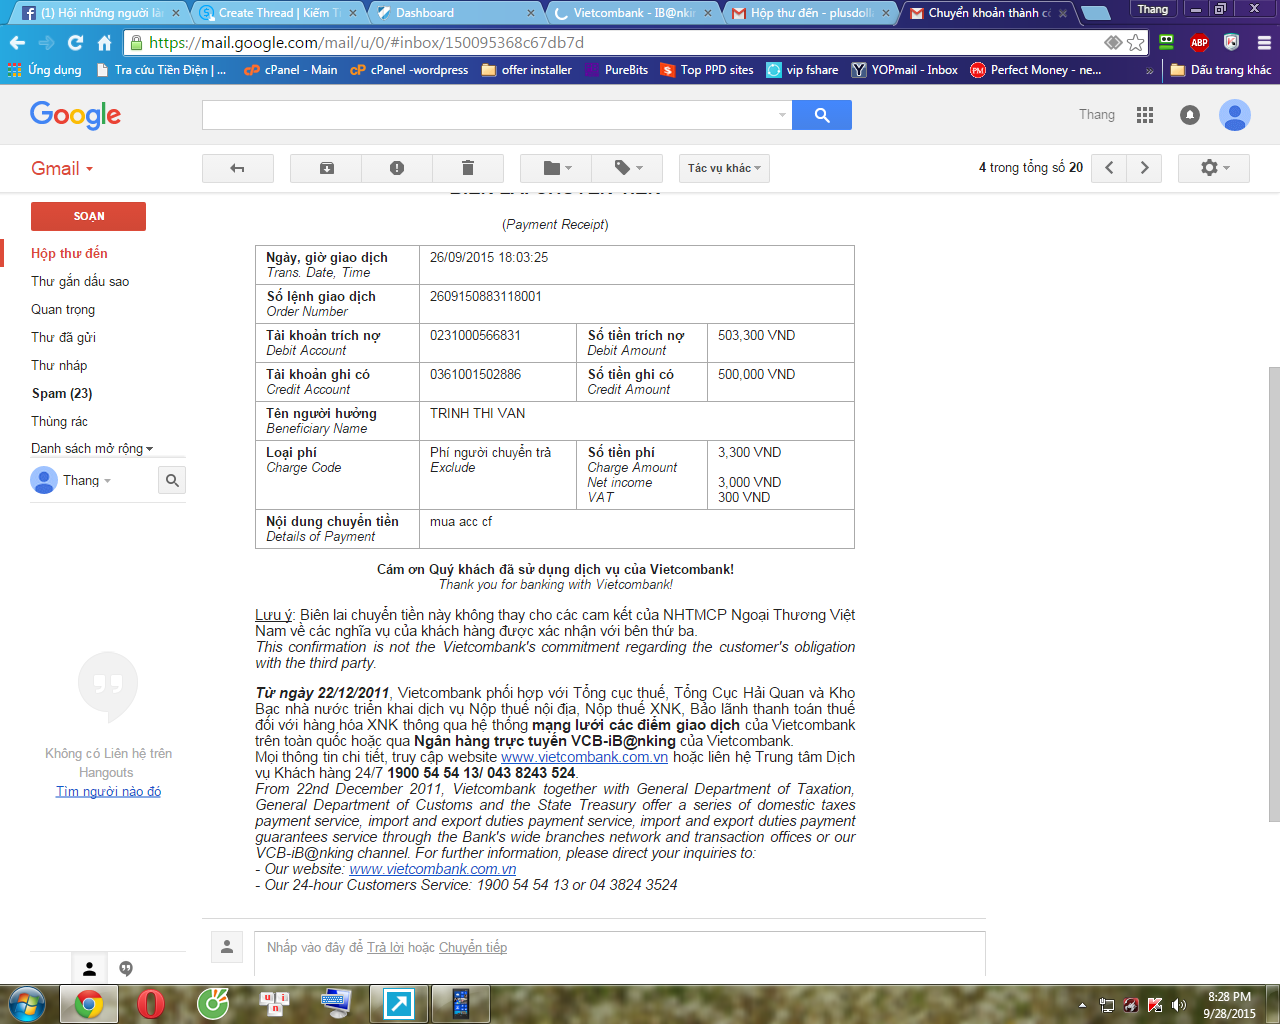
Task: Click the Google search magnifier button
Action: click(x=822, y=115)
